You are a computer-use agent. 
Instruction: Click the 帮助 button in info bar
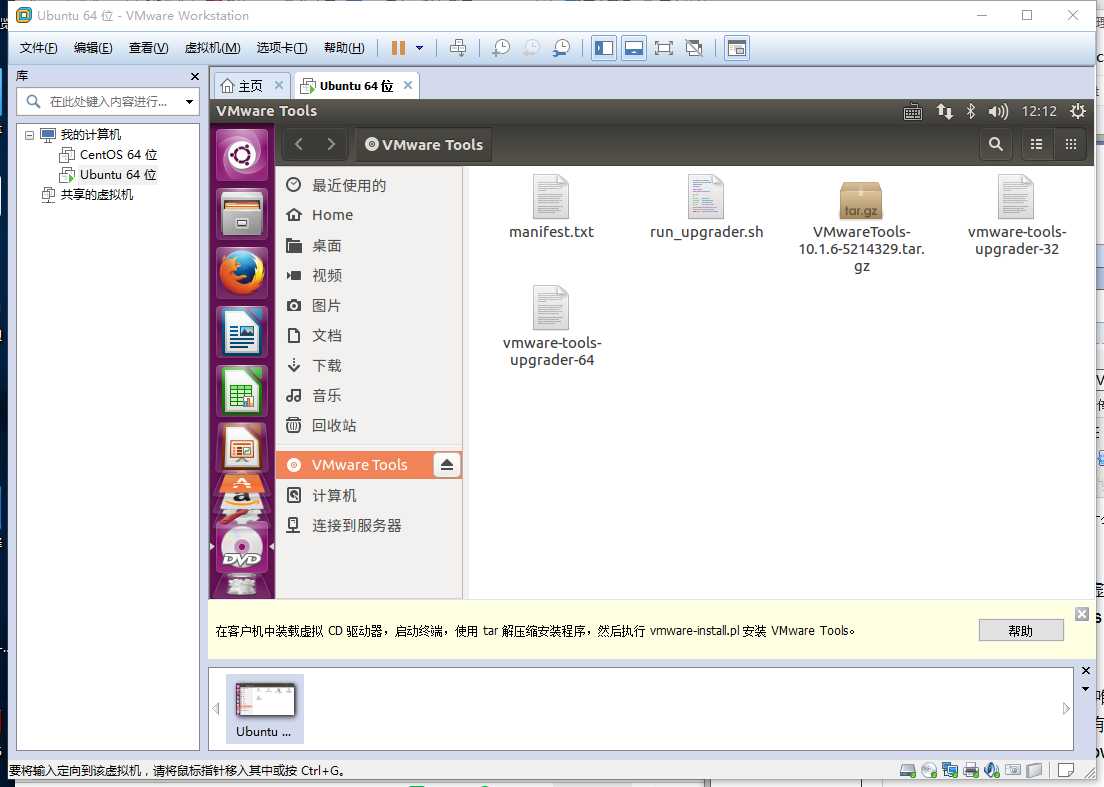1021,631
